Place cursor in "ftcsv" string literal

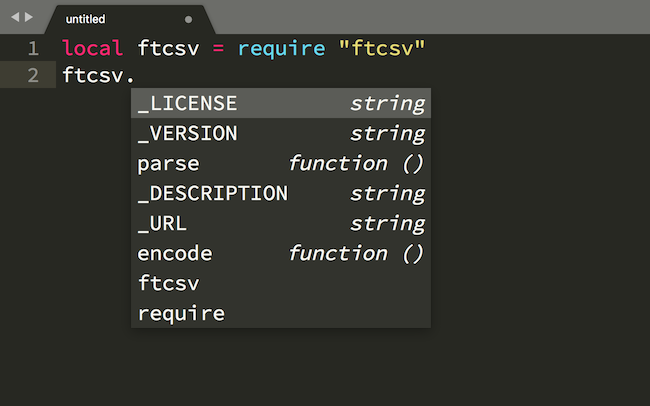click(382, 48)
